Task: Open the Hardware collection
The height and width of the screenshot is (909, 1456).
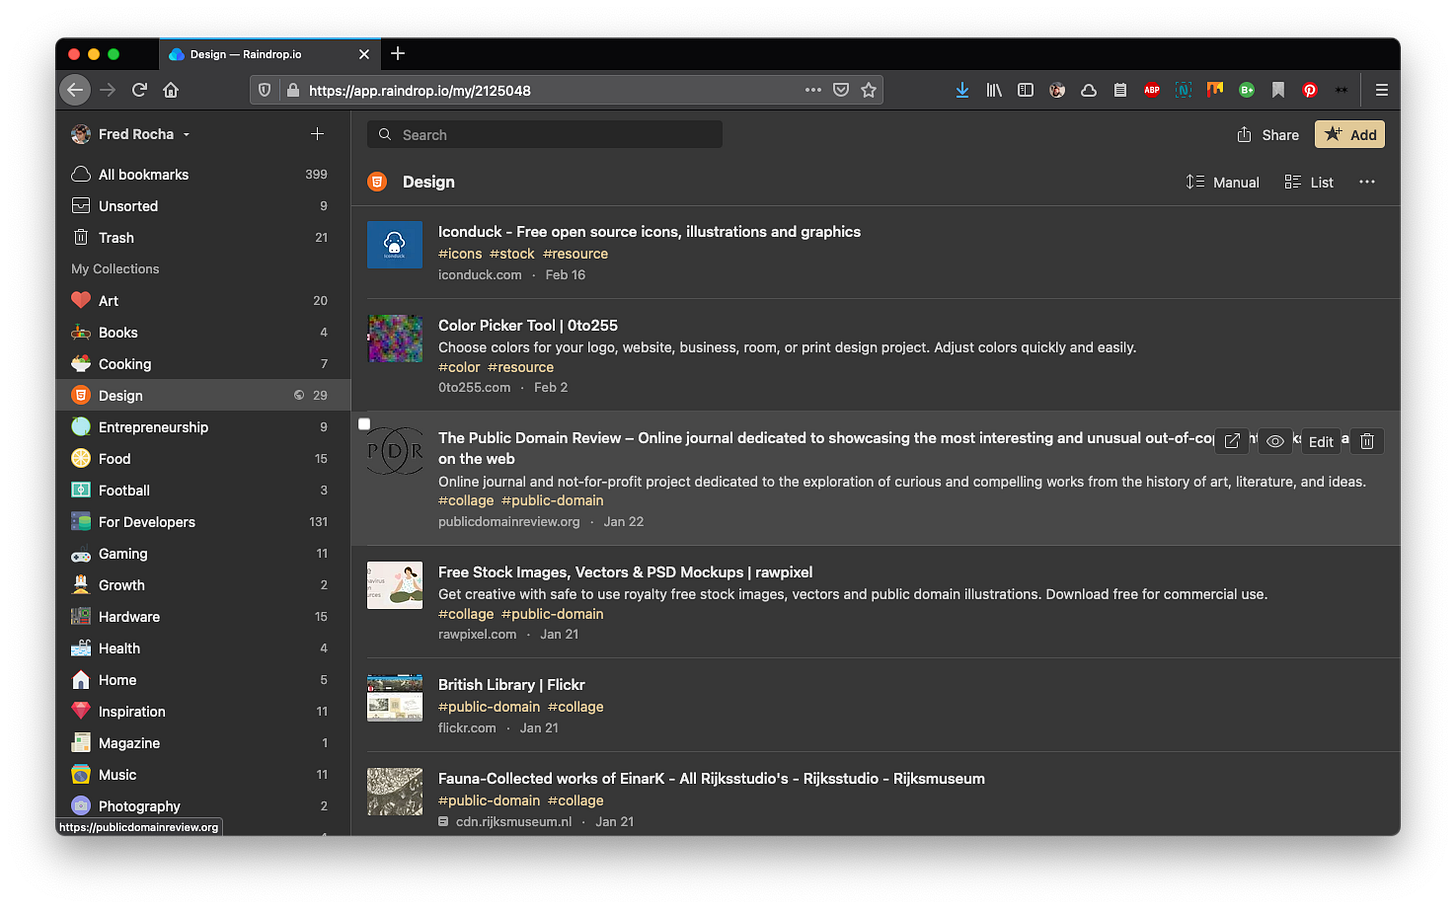Action: 203,617
